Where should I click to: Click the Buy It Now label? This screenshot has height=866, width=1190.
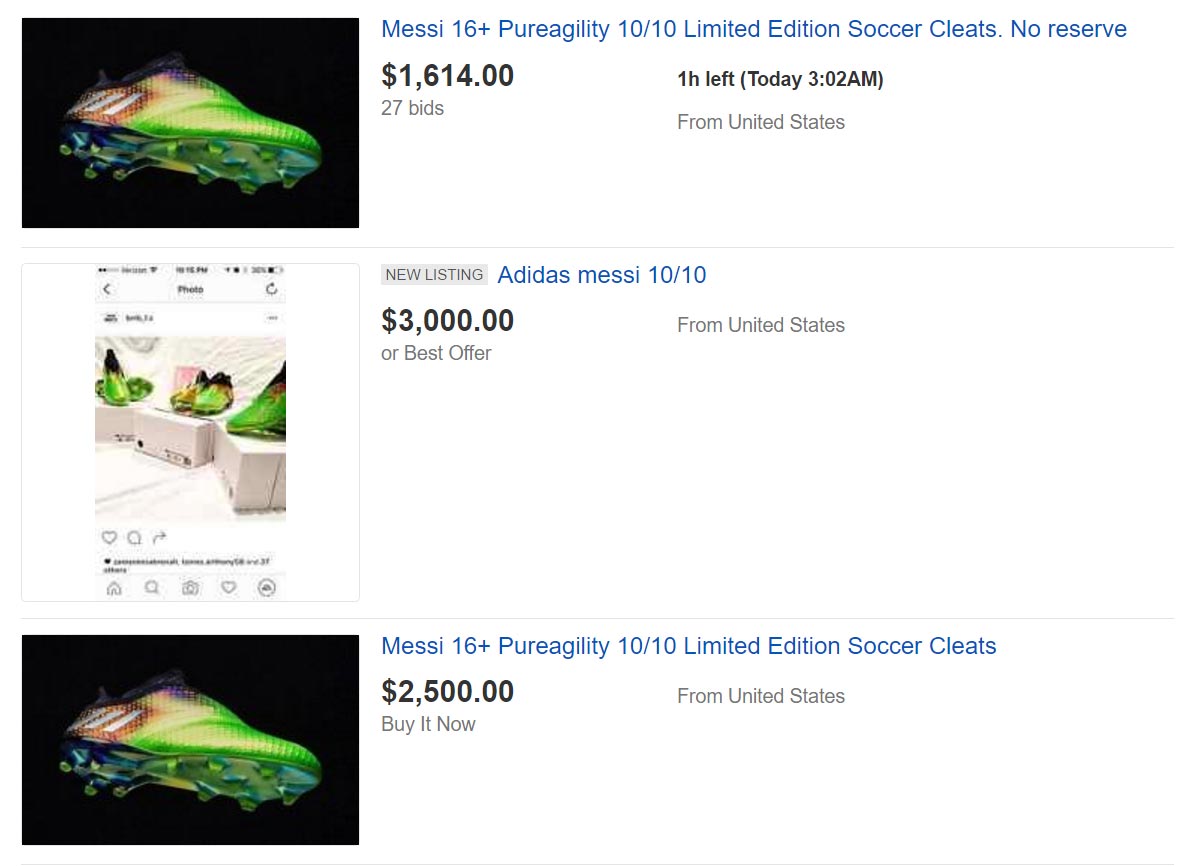429,723
